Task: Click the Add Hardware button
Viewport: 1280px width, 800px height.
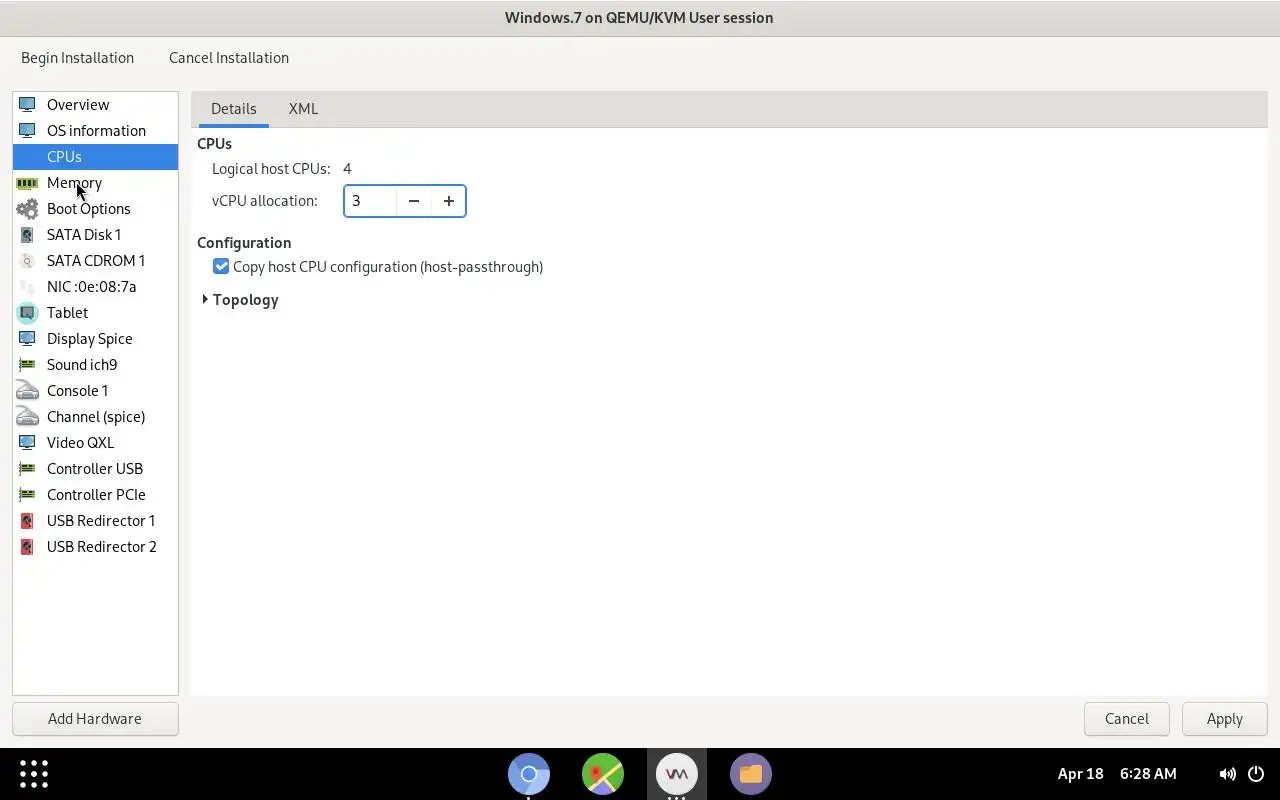Action: click(x=95, y=719)
